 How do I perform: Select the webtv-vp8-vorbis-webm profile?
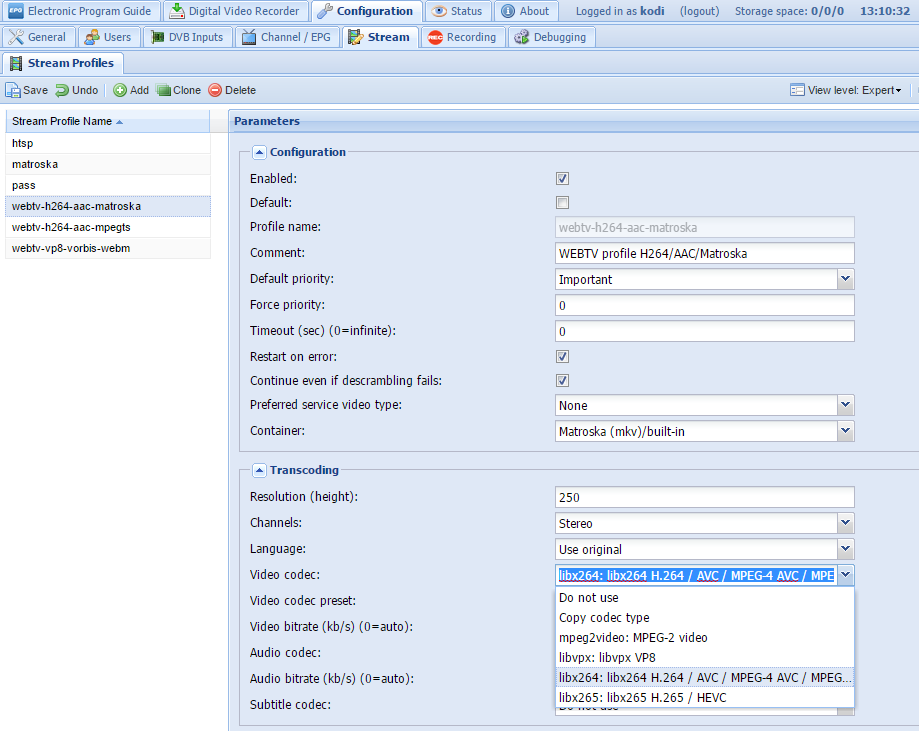[x=108, y=249]
